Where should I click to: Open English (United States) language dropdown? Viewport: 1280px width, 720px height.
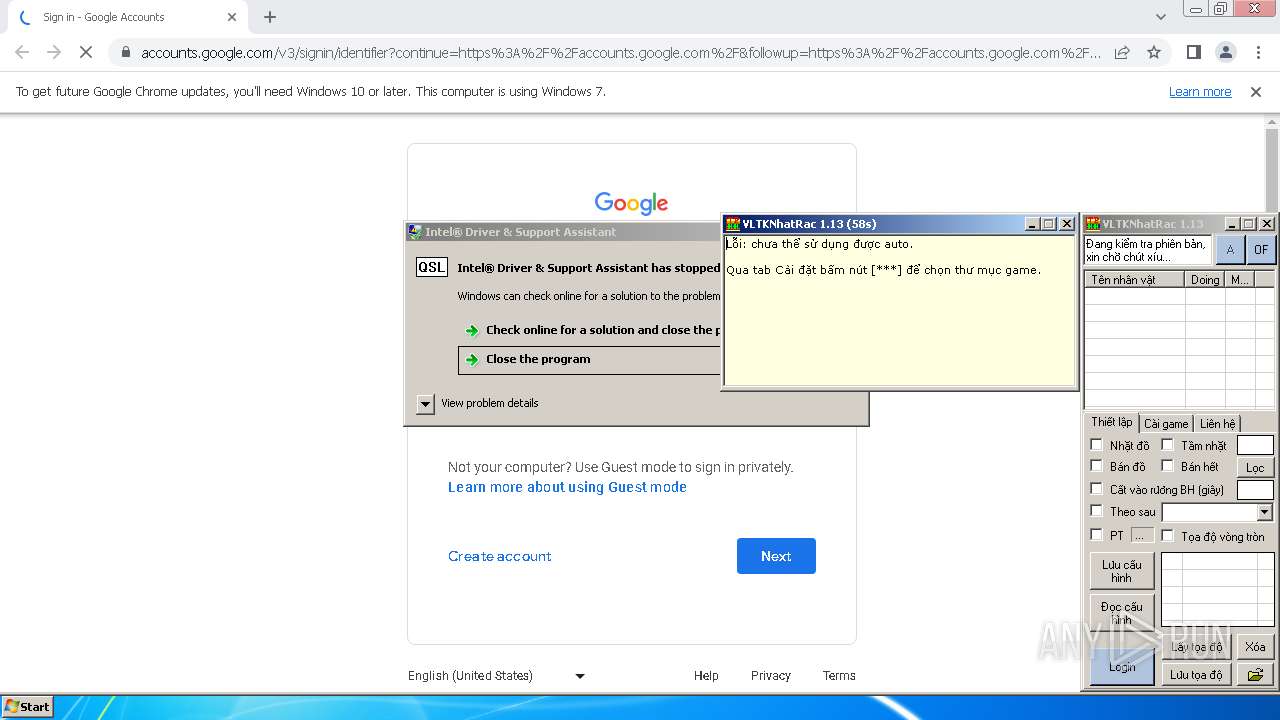click(496, 676)
